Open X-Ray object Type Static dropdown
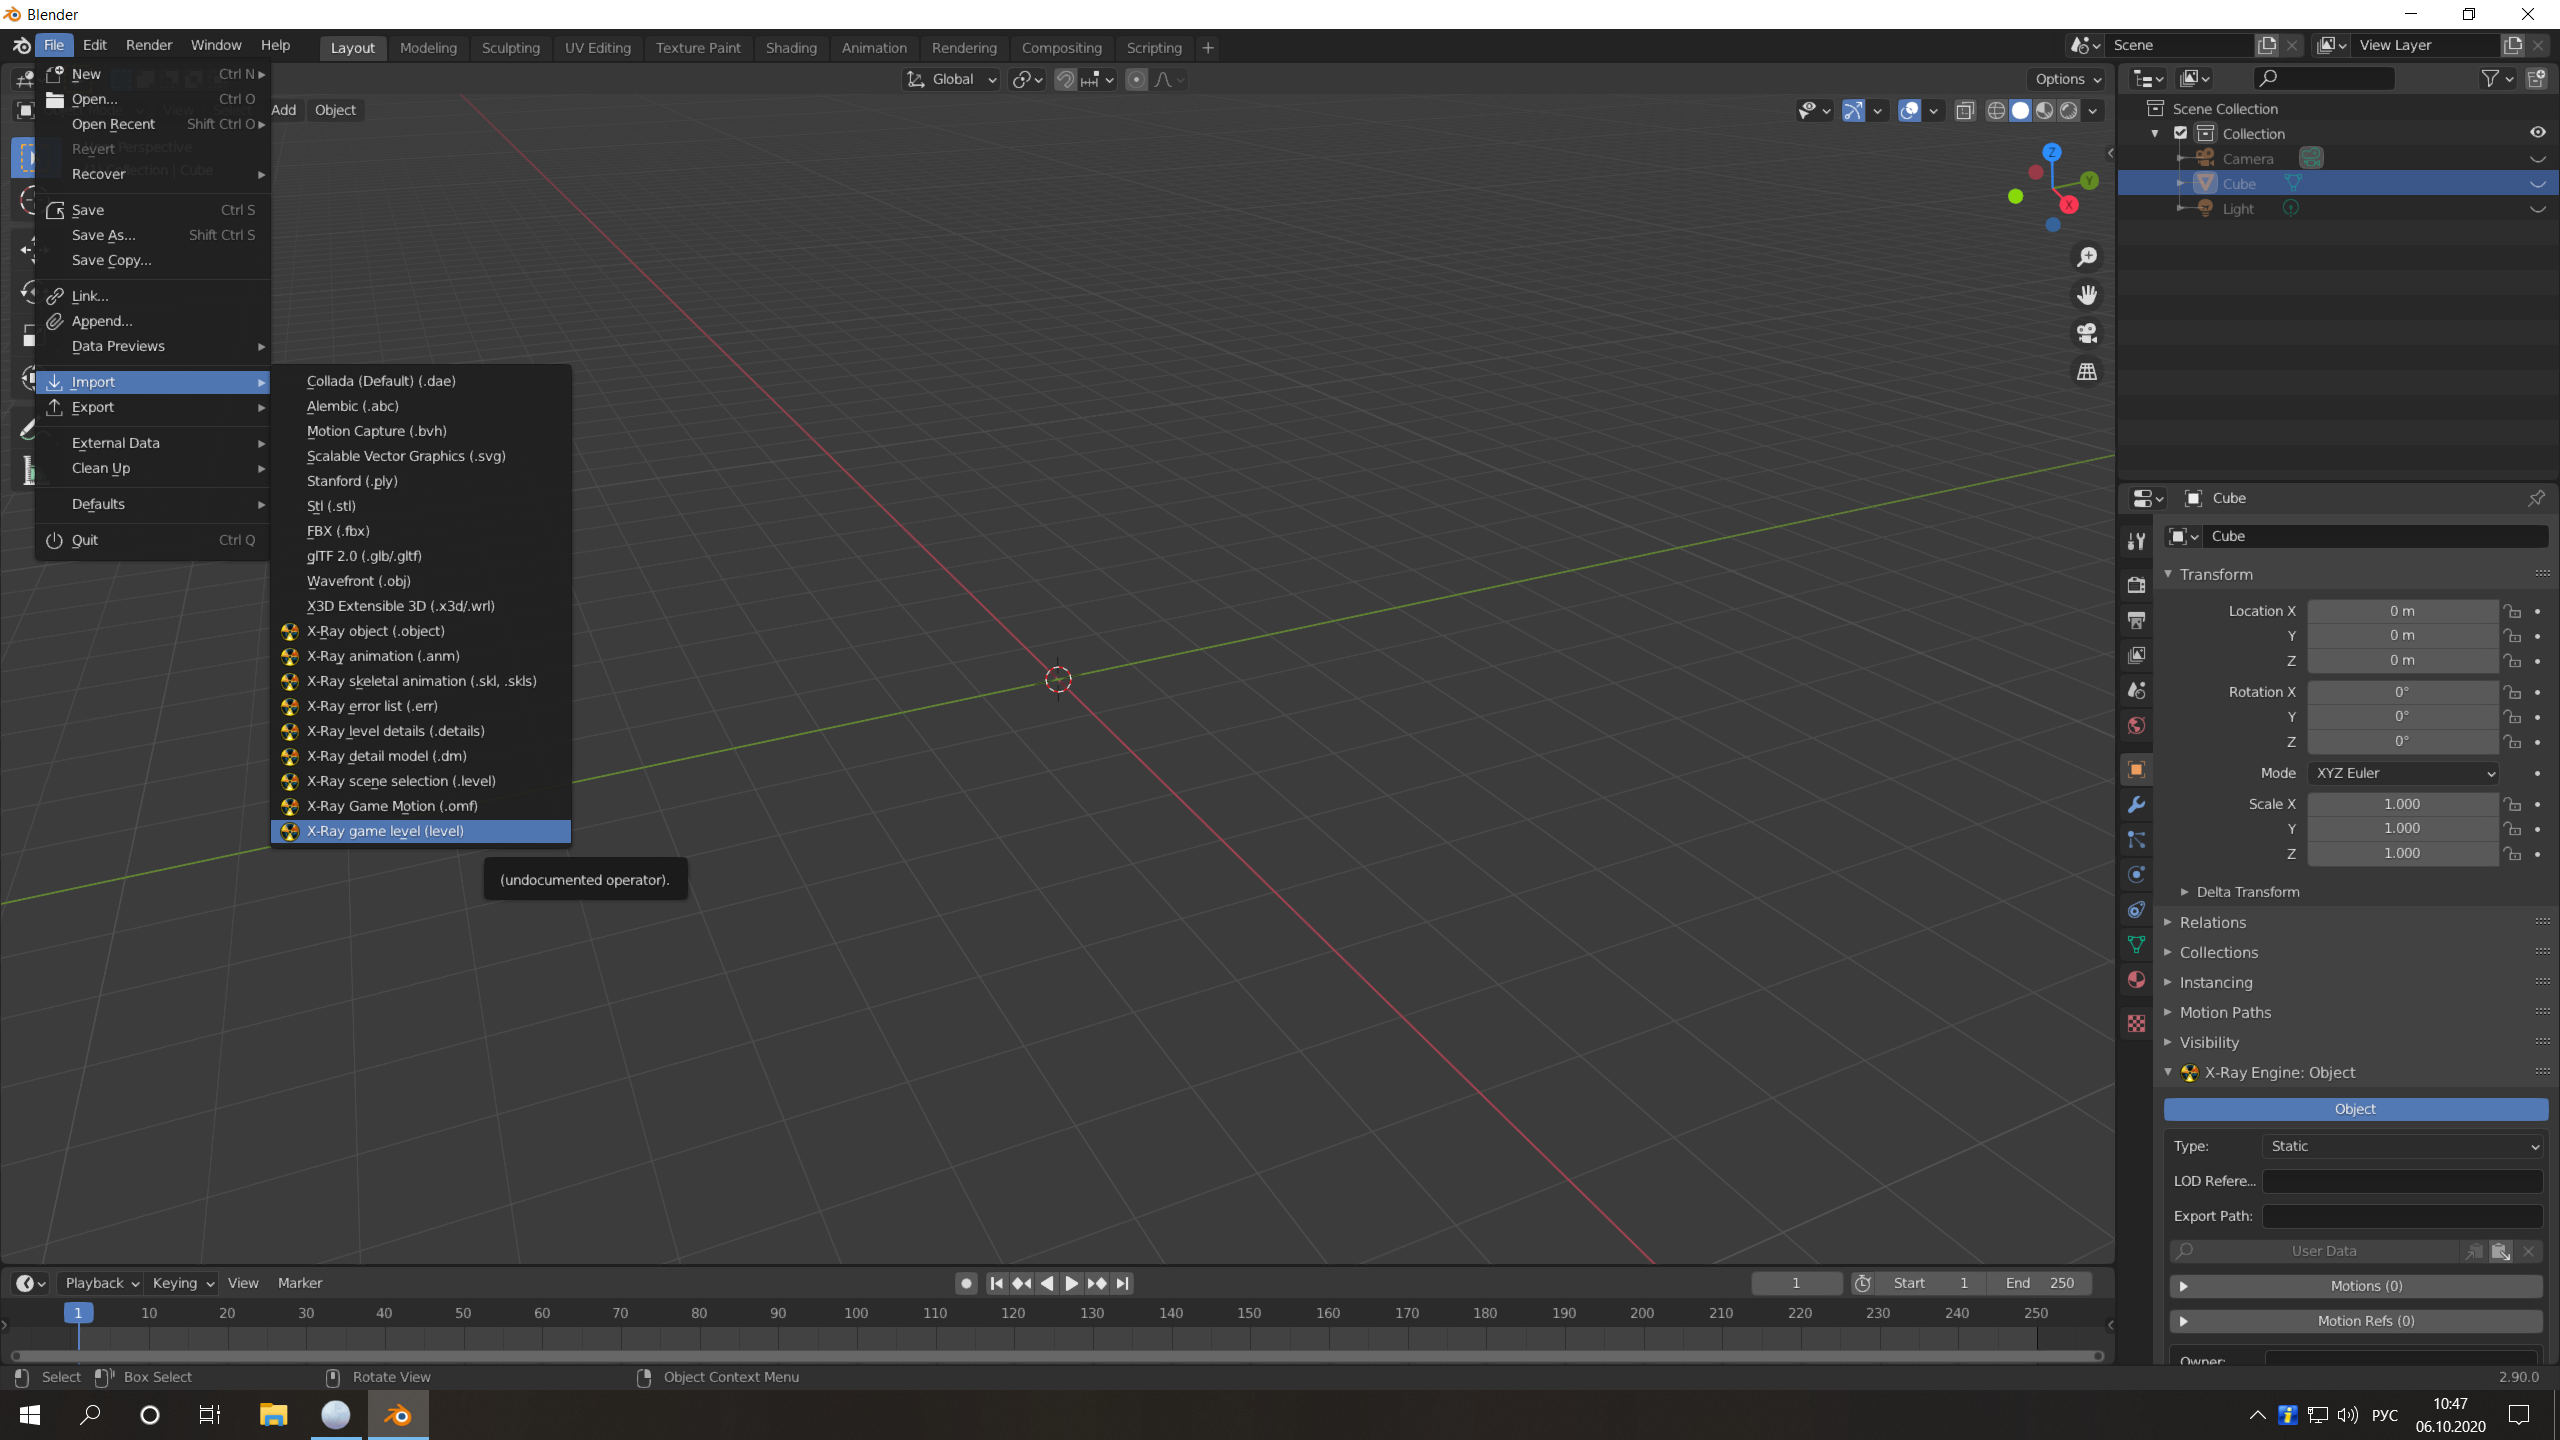Viewport: 2560px width, 1440px height. pos(2403,1146)
